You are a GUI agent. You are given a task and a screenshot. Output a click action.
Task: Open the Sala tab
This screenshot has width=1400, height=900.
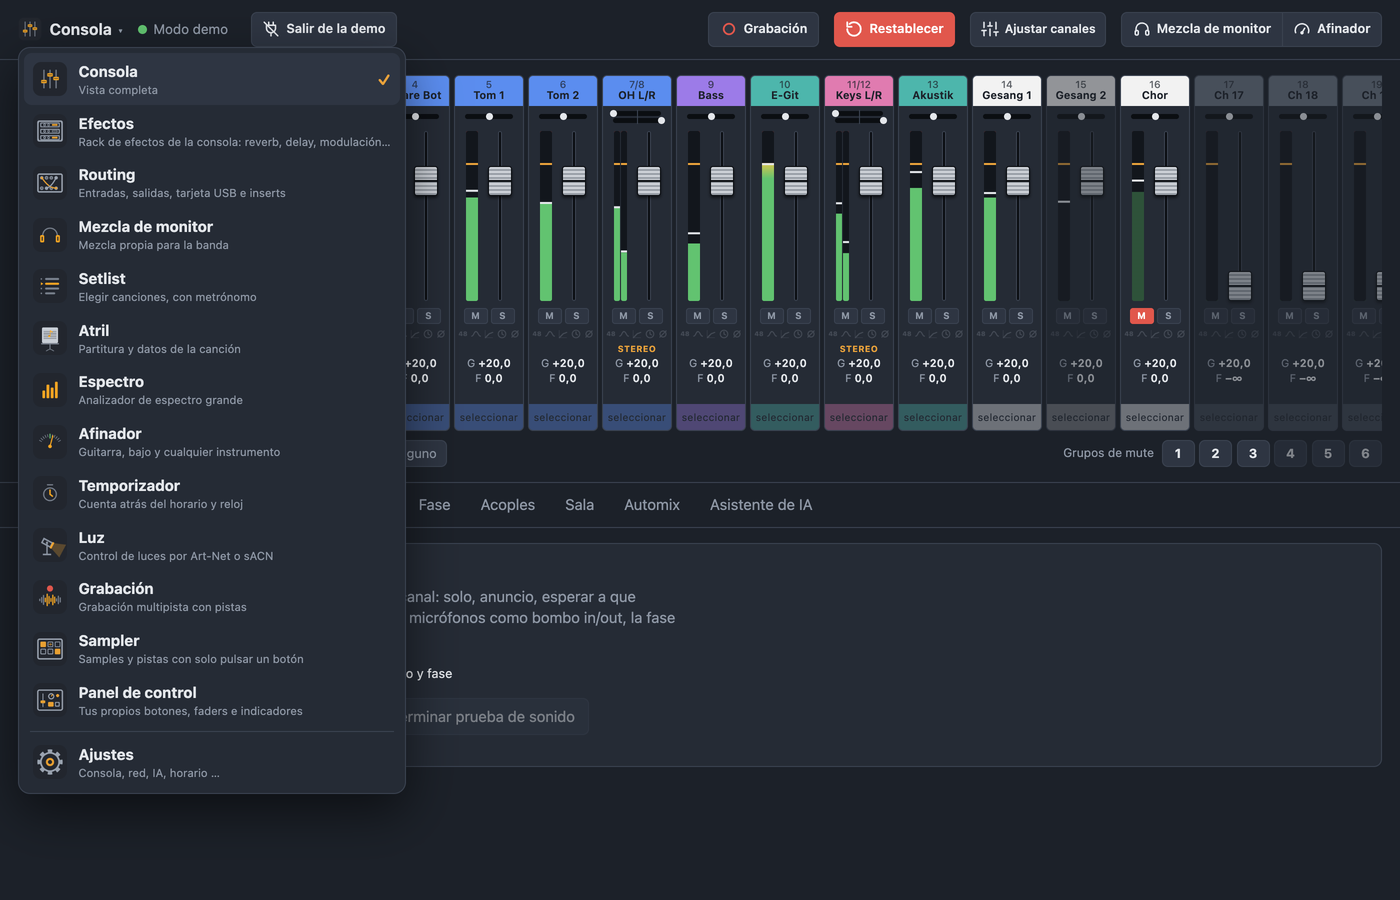click(x=579, y=505)
